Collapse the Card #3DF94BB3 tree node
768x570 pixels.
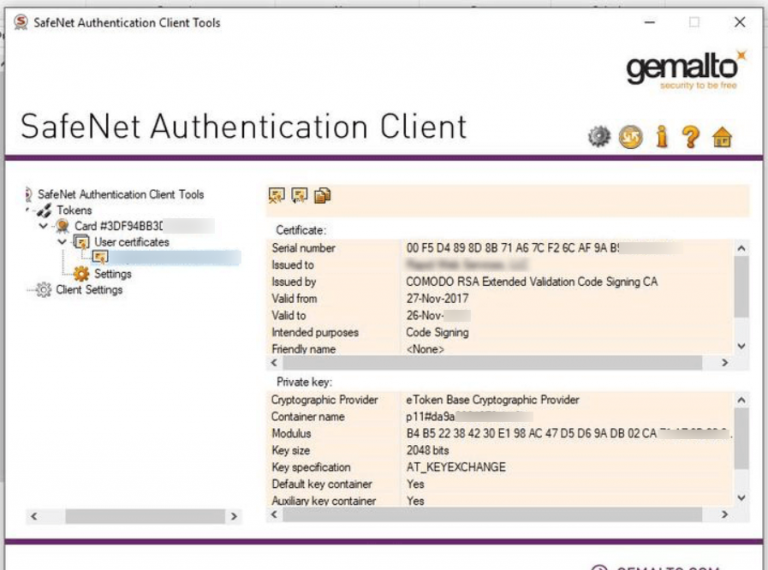click(x=43, y=226)
